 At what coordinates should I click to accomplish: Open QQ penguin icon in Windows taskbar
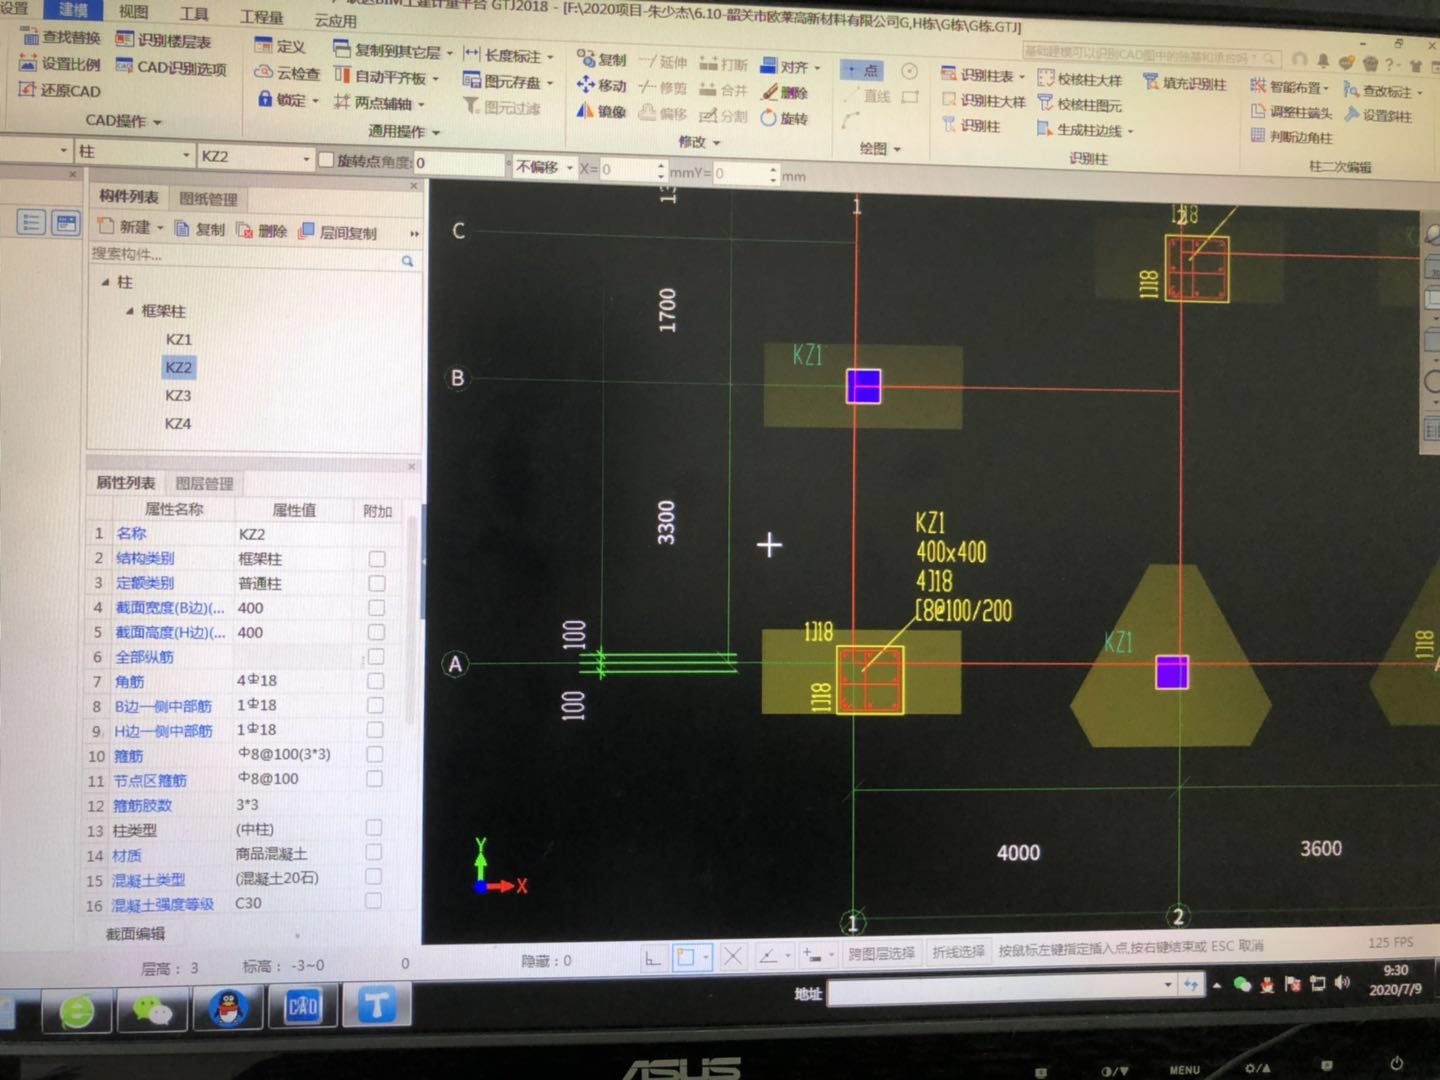pyautogui.click(x=228, y=1006)
